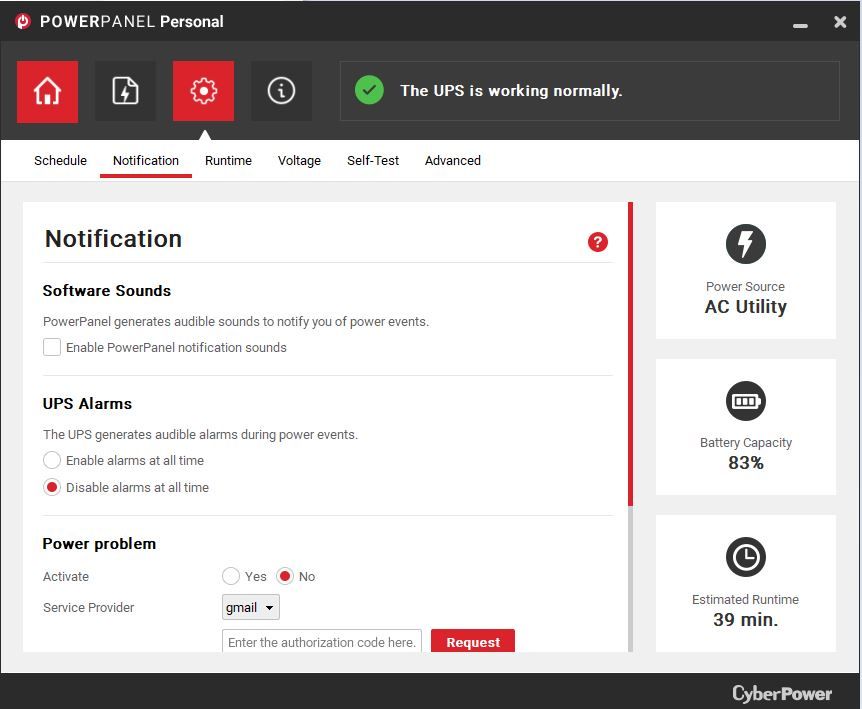The image size is (862, 709).
Task: Click the red Request button
Action: point(473,641)
